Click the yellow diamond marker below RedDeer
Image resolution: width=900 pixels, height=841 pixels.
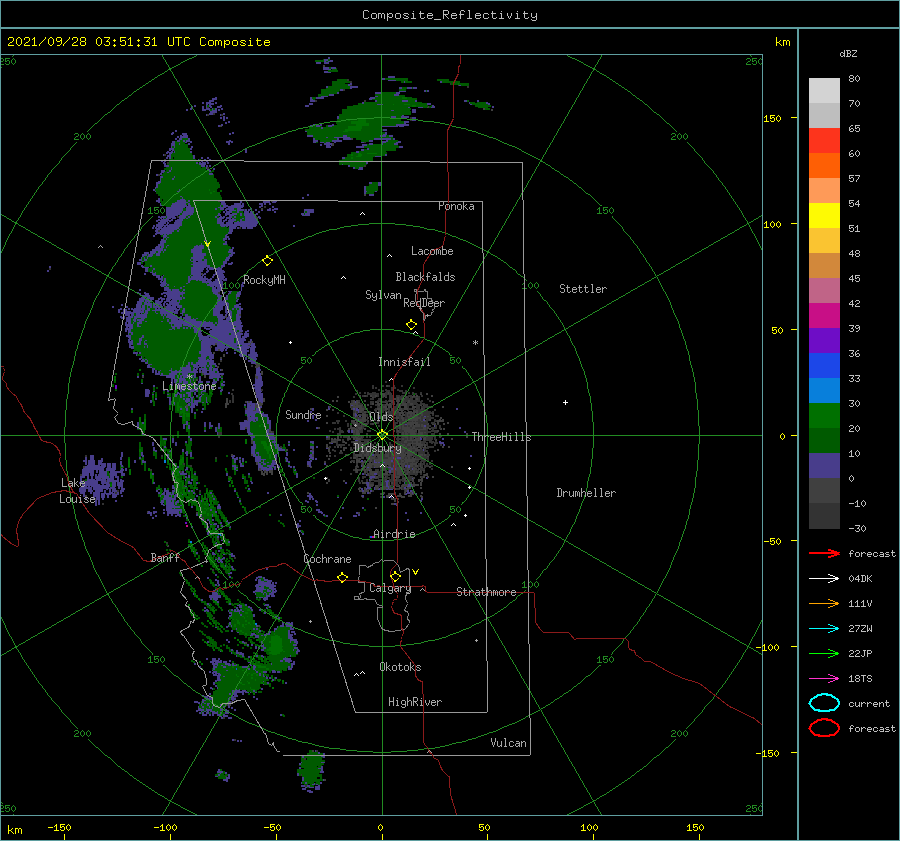411,325
